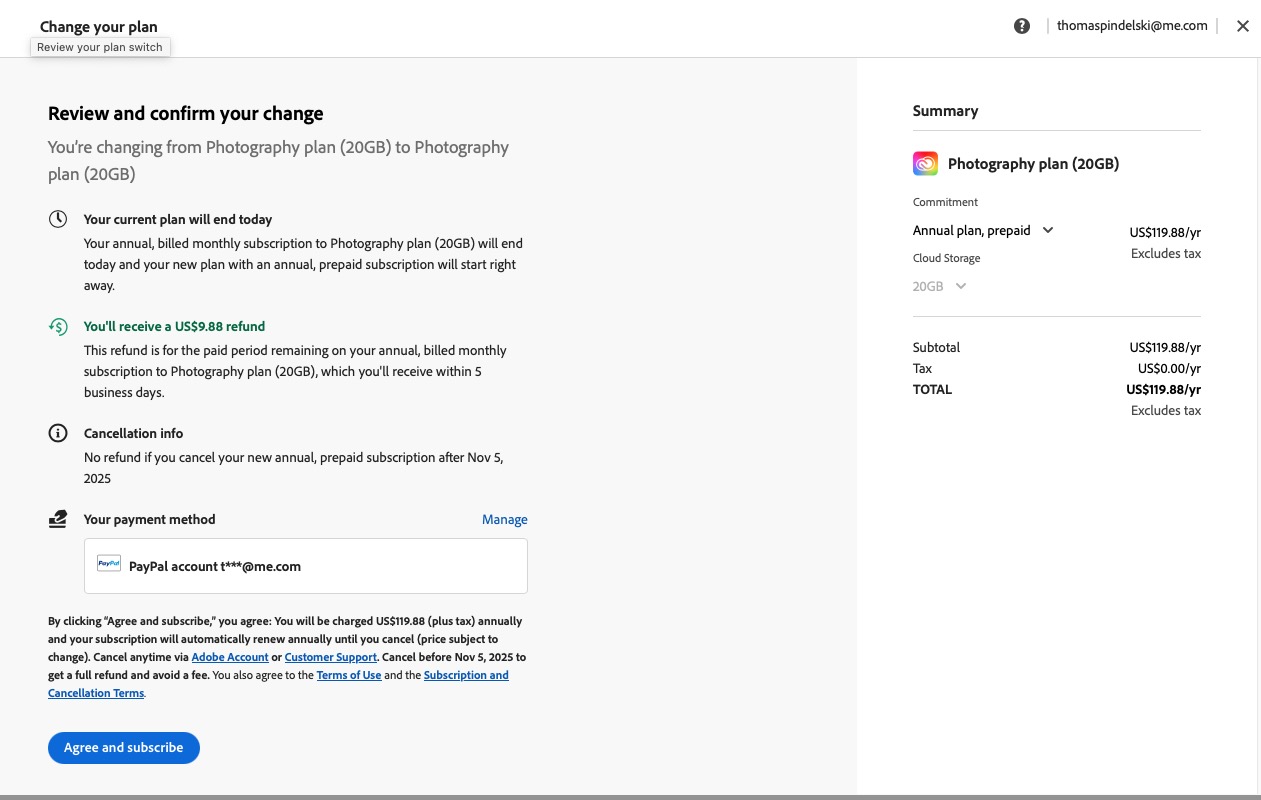The image size is (1261, 800).
Task: Click the clock icon beside plan end notice
Action: (x=58, y=219)
